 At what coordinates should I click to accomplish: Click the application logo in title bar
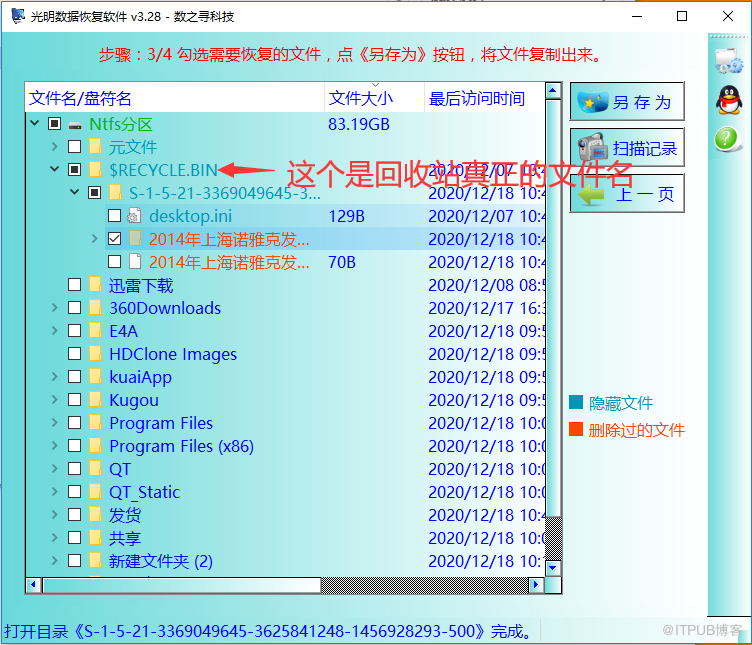point(18,16)
